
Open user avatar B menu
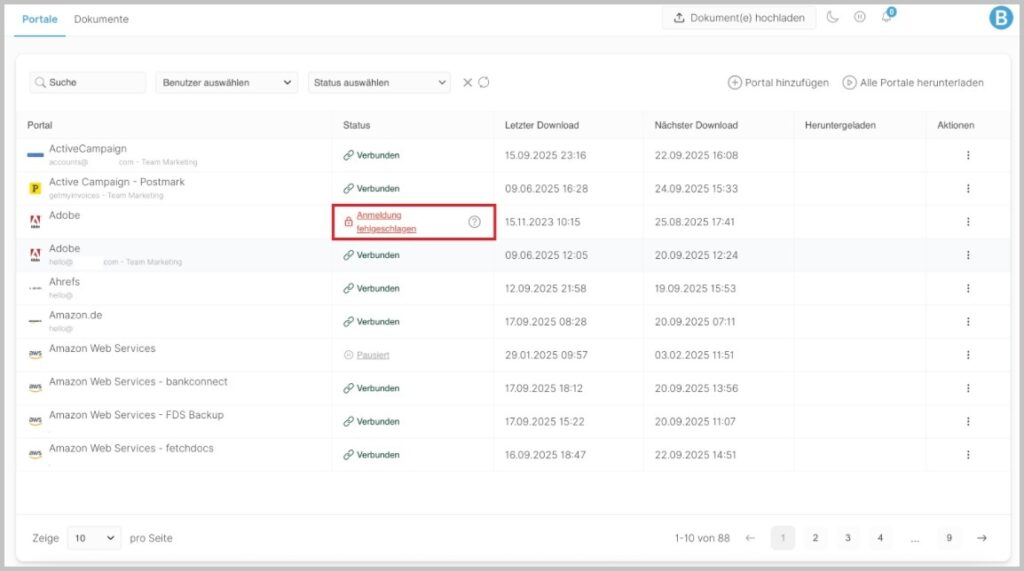coord(1000,18)
